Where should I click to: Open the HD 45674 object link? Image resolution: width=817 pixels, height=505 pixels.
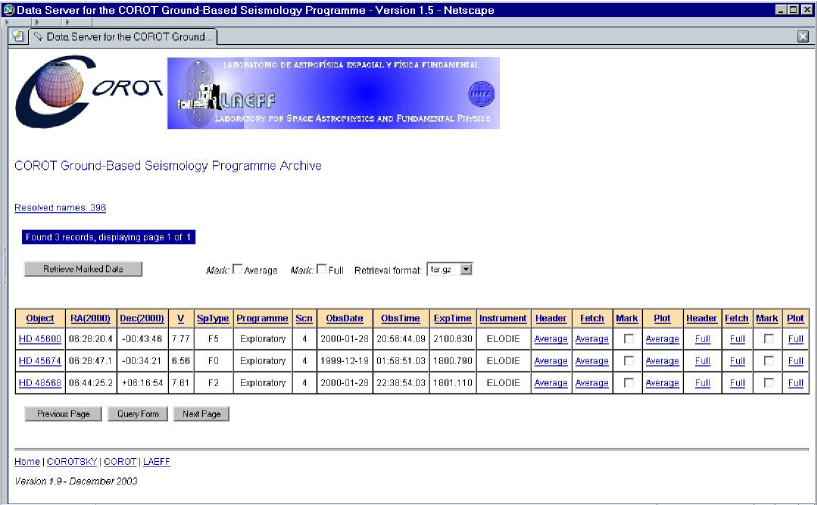click(40, 361)
